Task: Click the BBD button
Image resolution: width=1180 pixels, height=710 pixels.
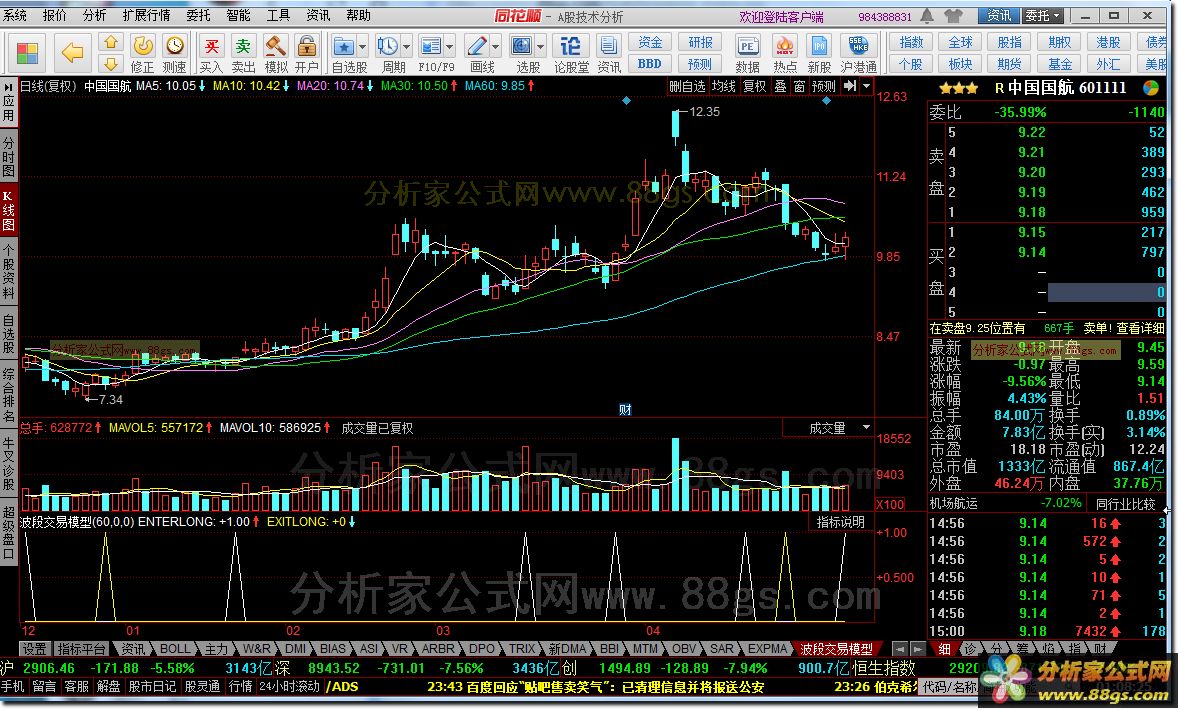Action: (x=650, y=64)
